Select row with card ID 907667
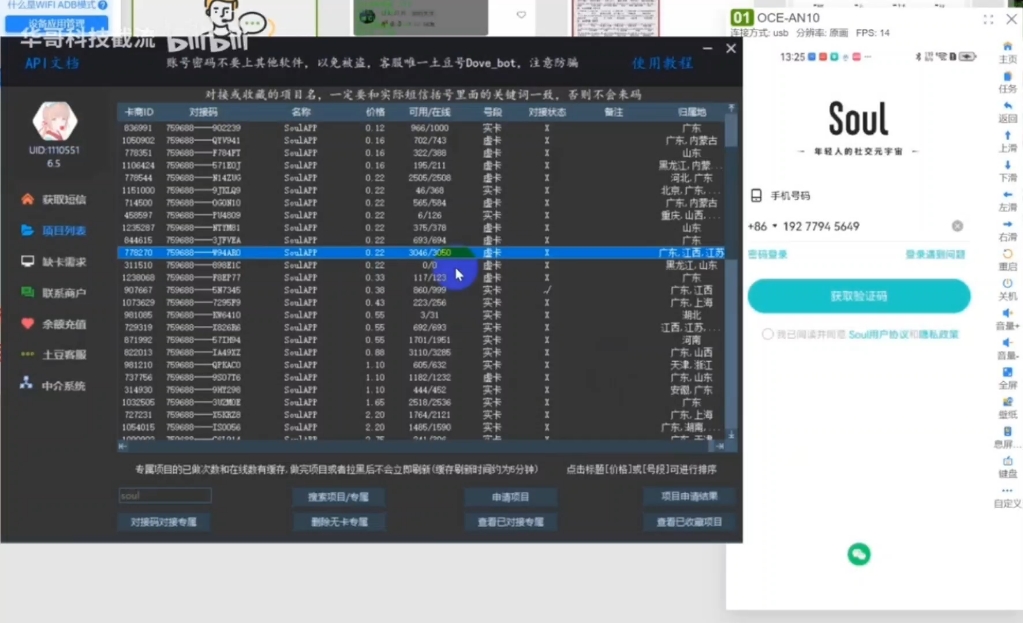1023x623 pixels. 421,290
